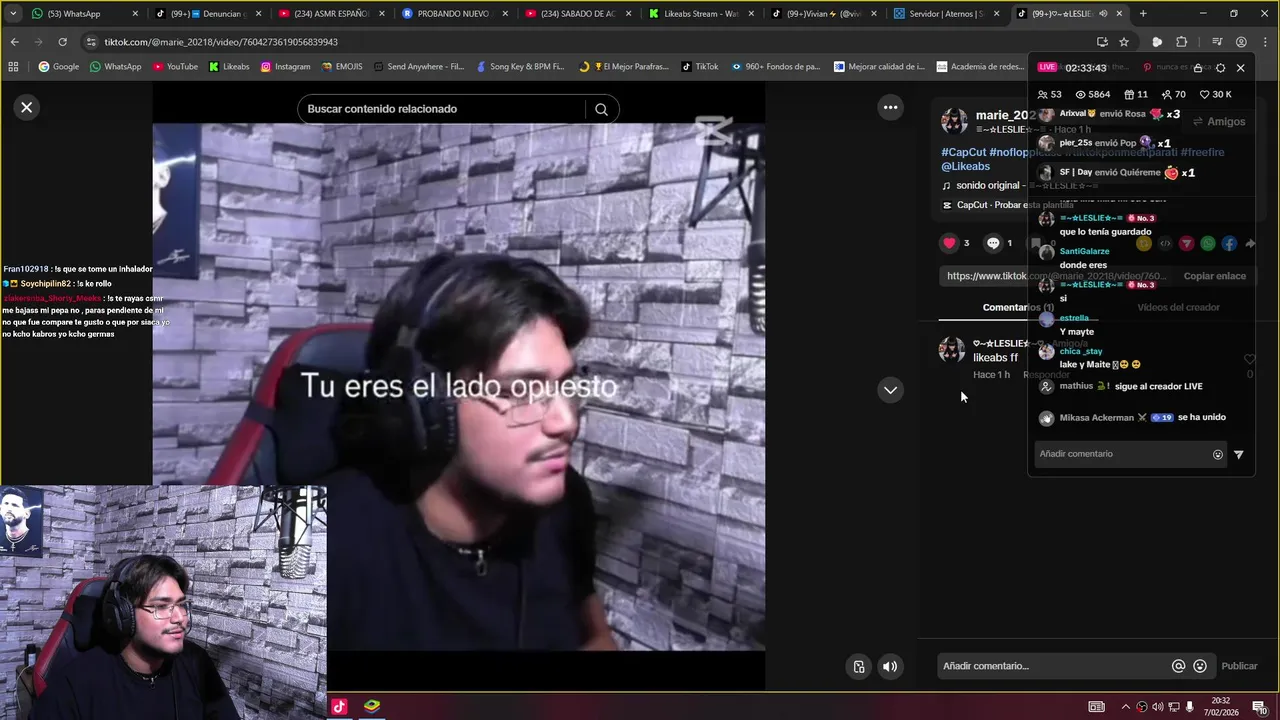This screenshot has width=1280, height=720.
Task: Reply with 'Responder' on the likeabs ff comment
Action: (1046, 374)
